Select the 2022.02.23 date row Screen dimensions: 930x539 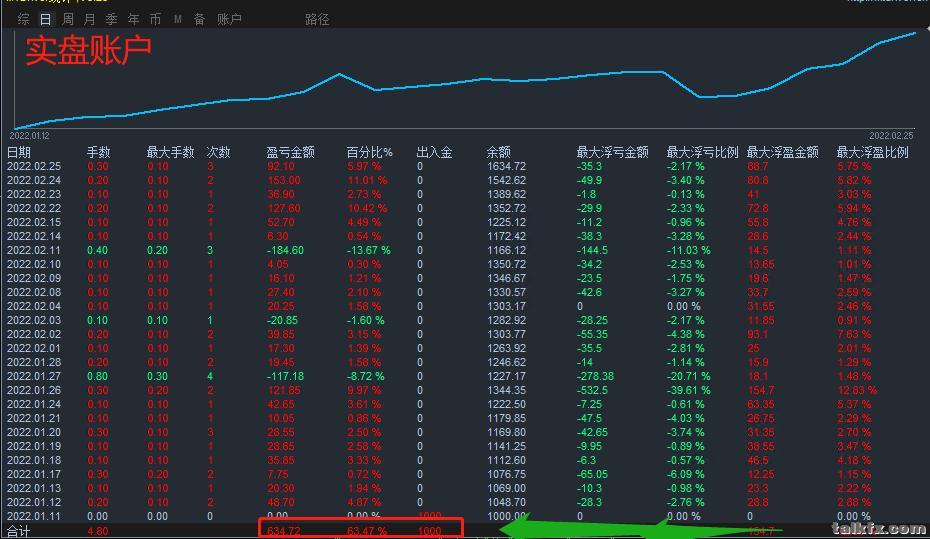[34, 194]
